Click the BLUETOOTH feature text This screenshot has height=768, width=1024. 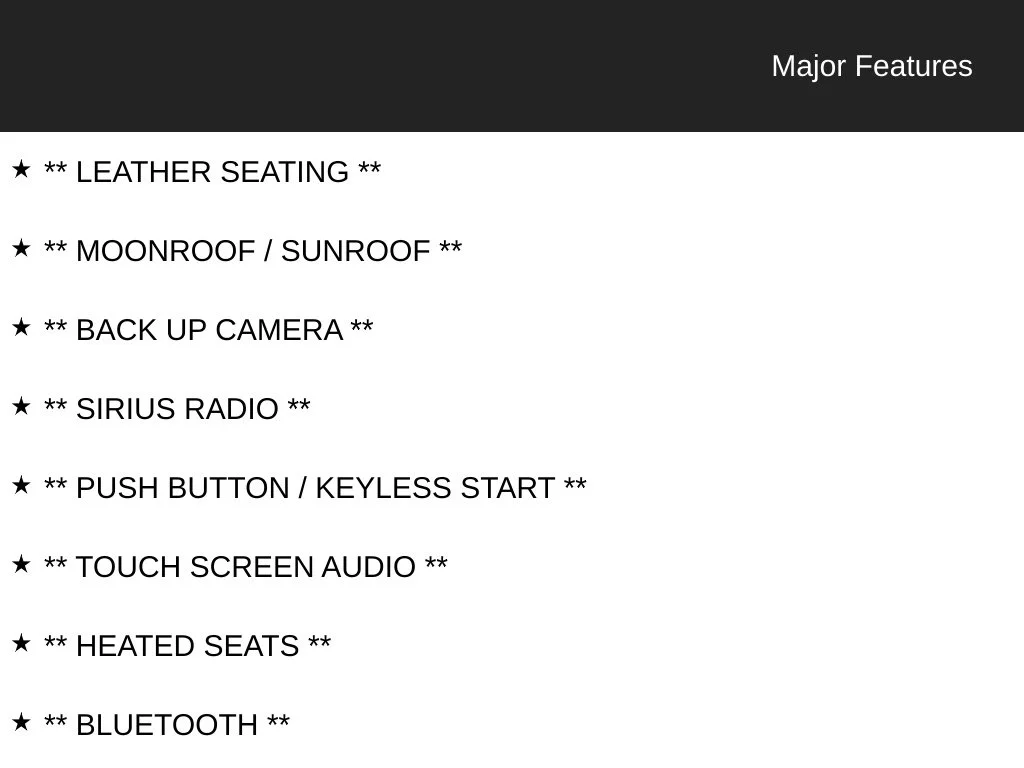click(x=167, y=726)
